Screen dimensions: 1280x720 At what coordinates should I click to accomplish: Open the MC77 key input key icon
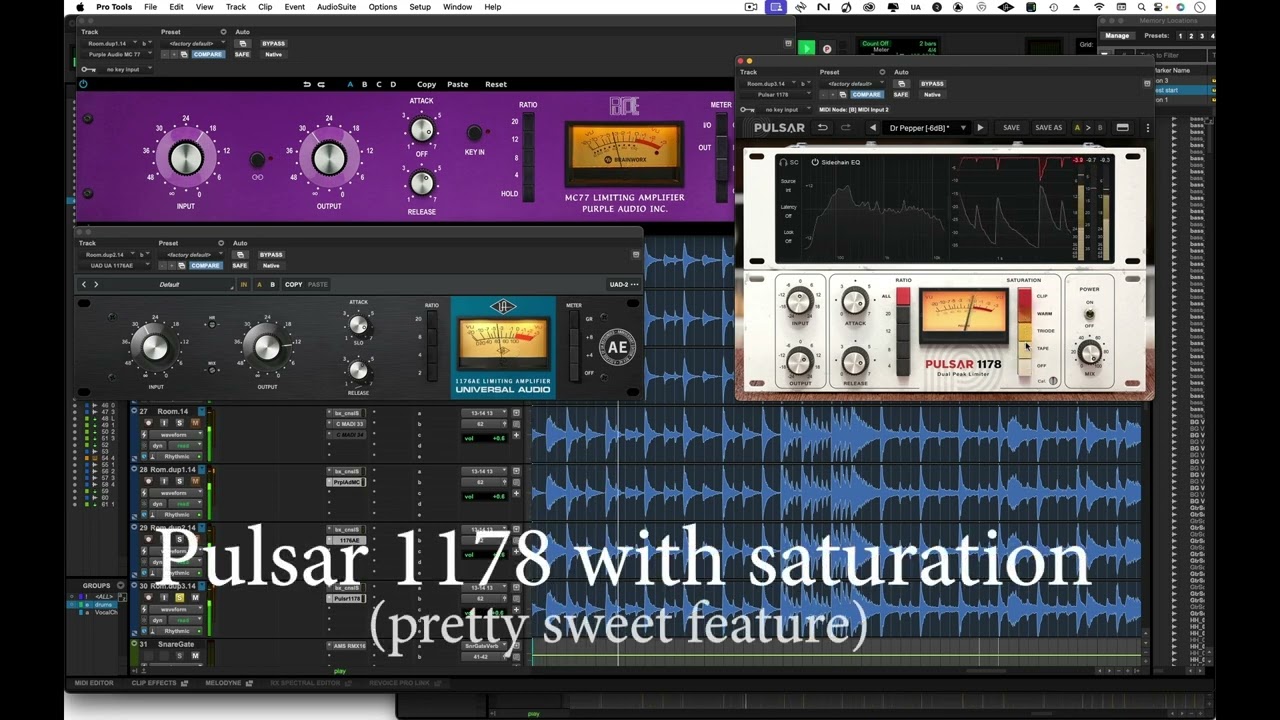pos(88,69)
